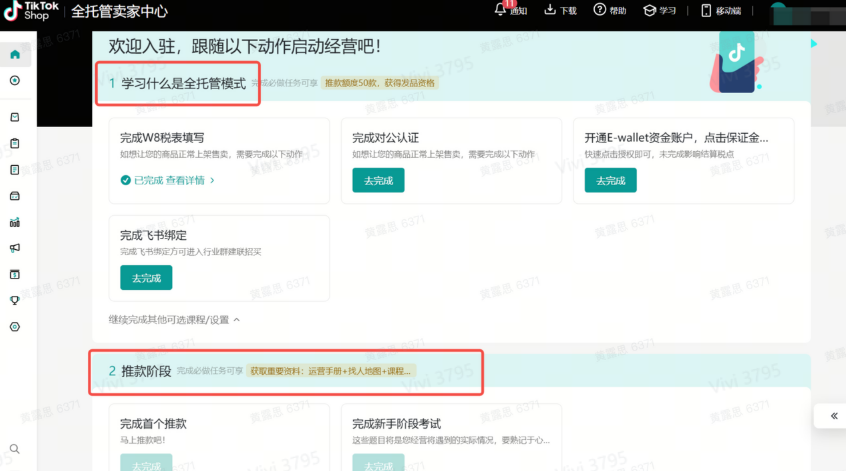846x471 pixels.
Task: Click the green checkmark on 已完成
Action: coord(126,180)
